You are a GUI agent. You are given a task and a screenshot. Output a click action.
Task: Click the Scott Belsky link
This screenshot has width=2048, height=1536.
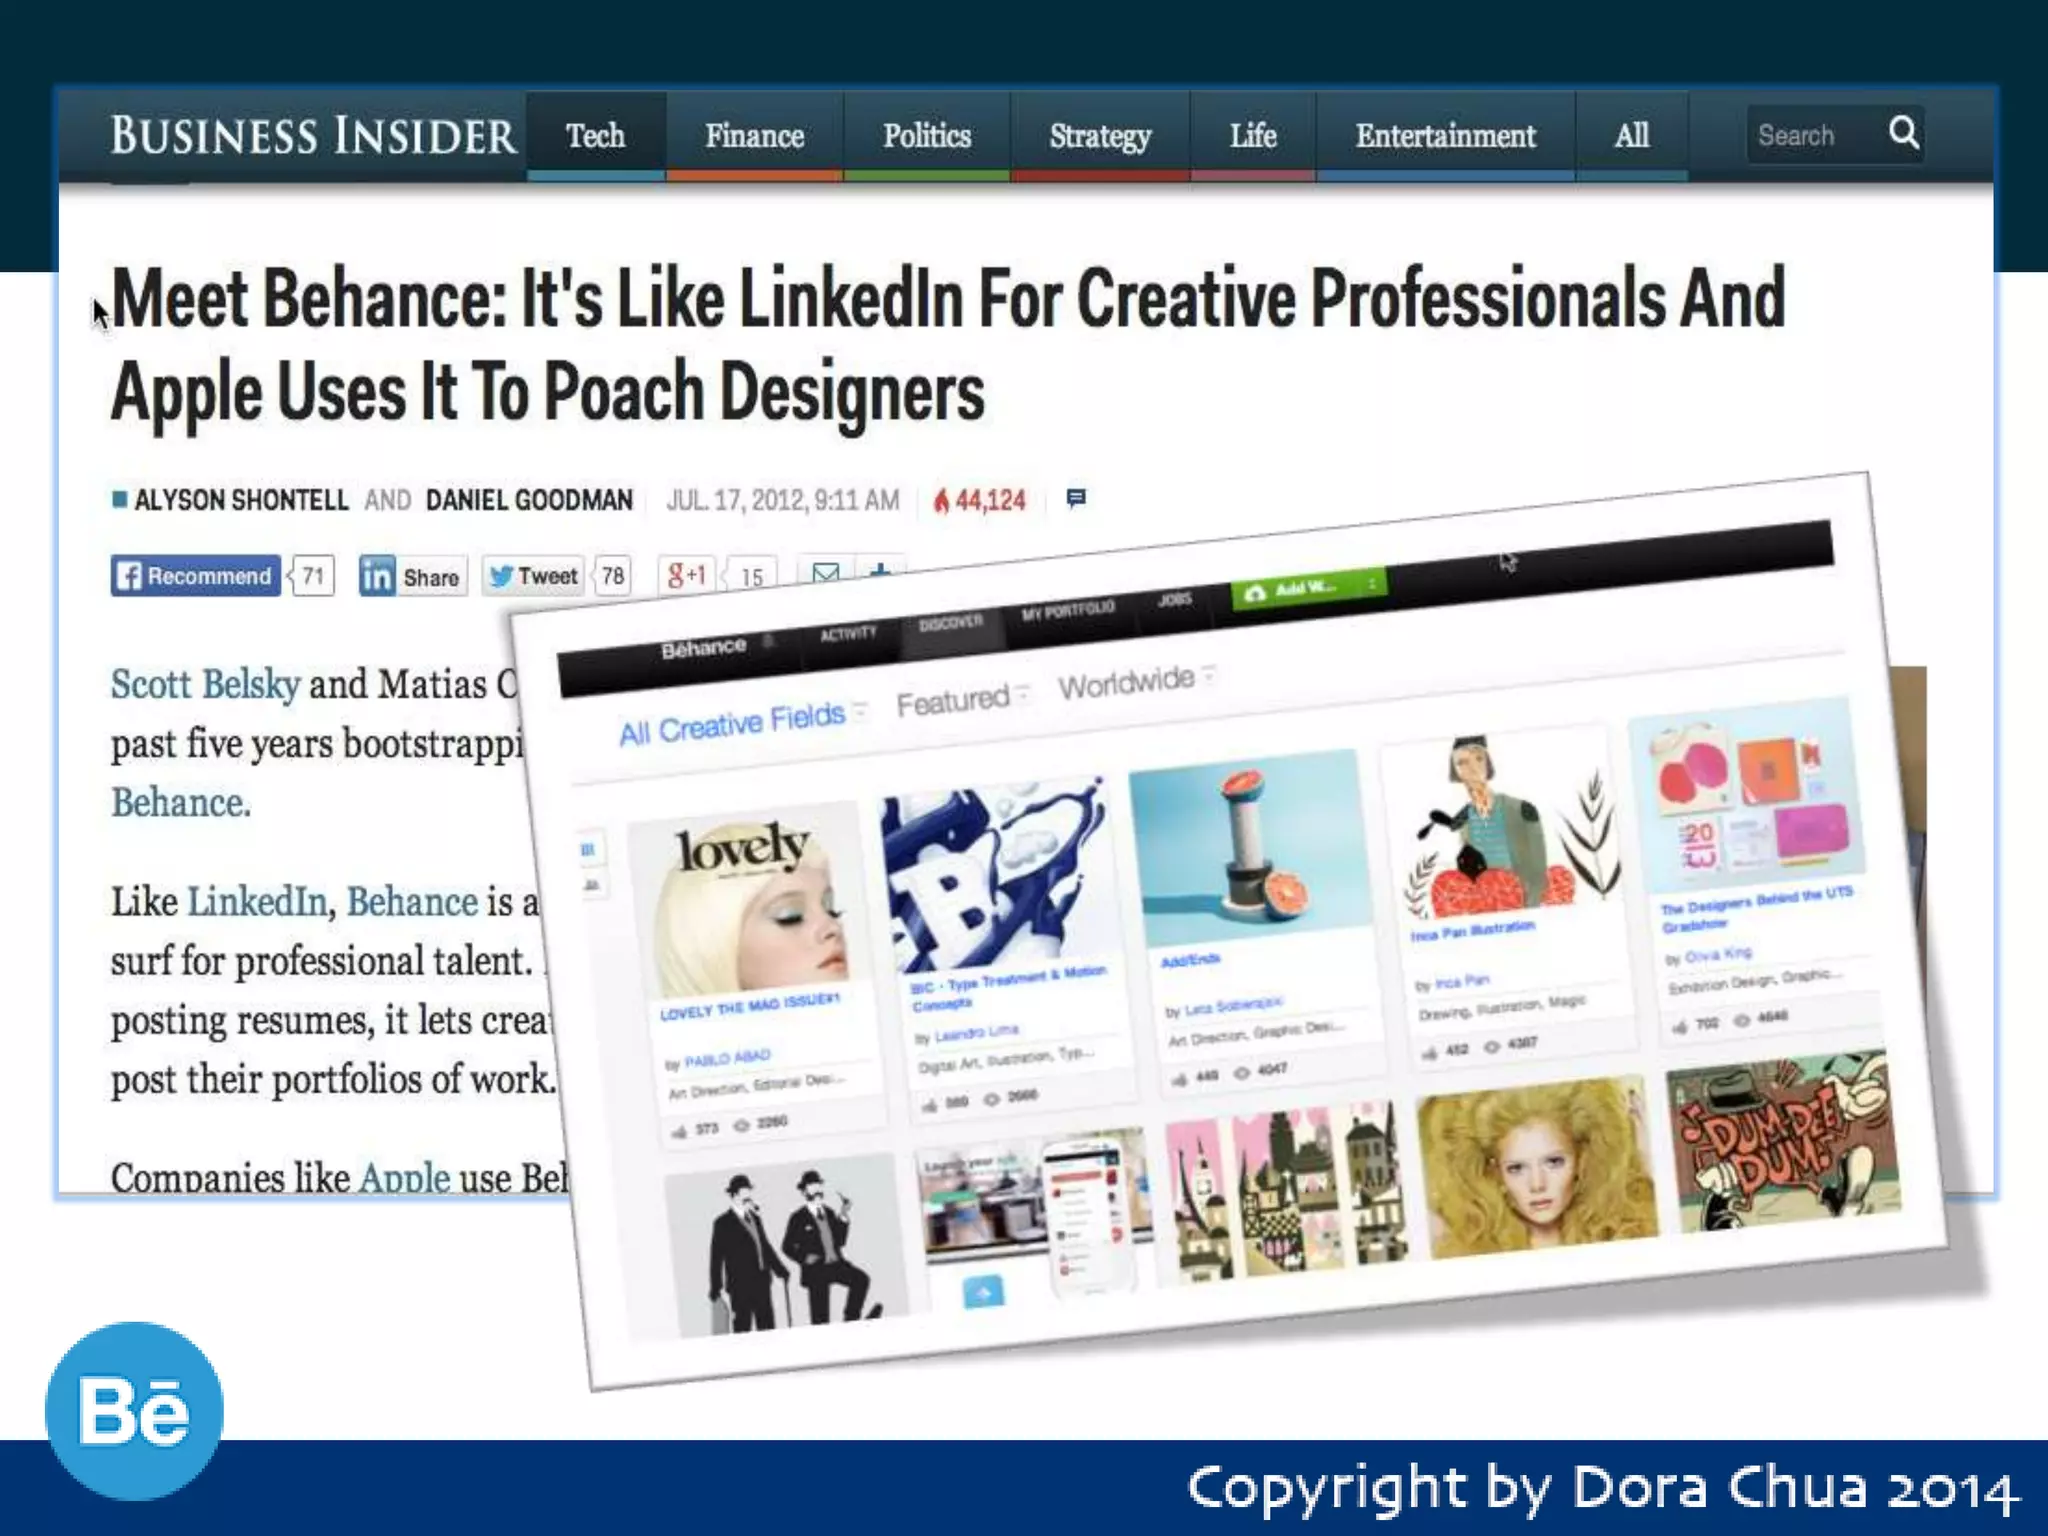click(205, 685)
